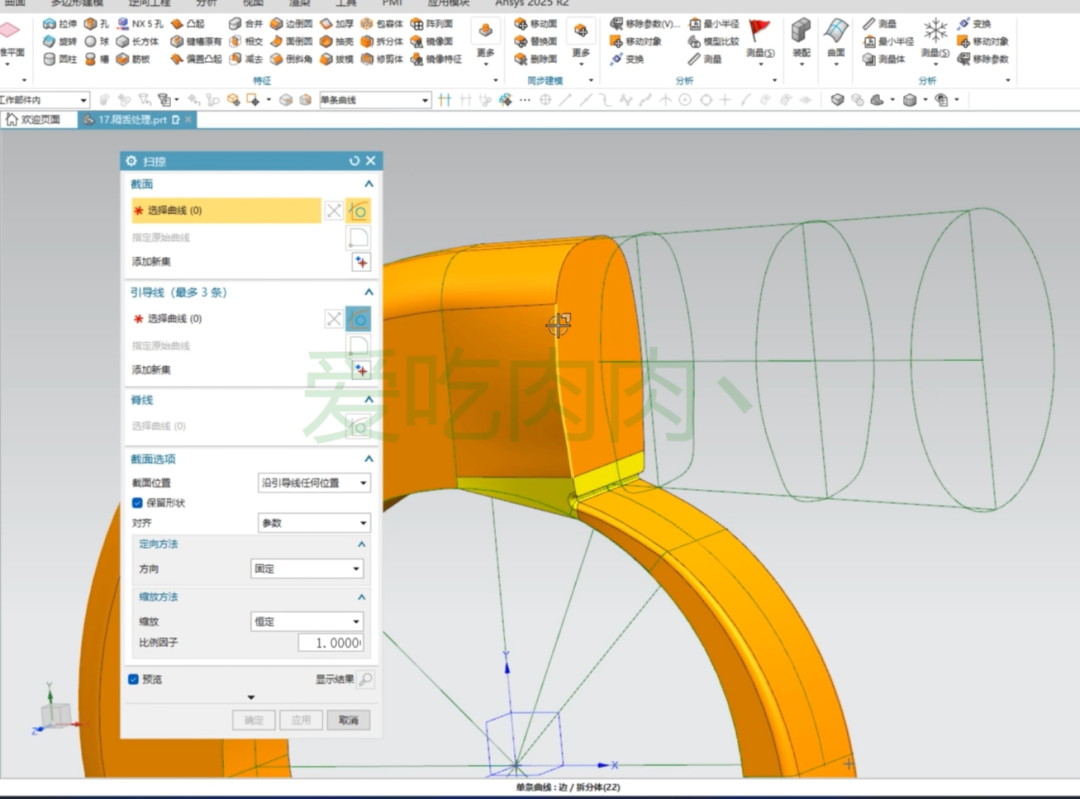This screenshot has width=1080, height=799.
Task: Select the 圆柱 cylinder tool
Action: click(60, 59)
